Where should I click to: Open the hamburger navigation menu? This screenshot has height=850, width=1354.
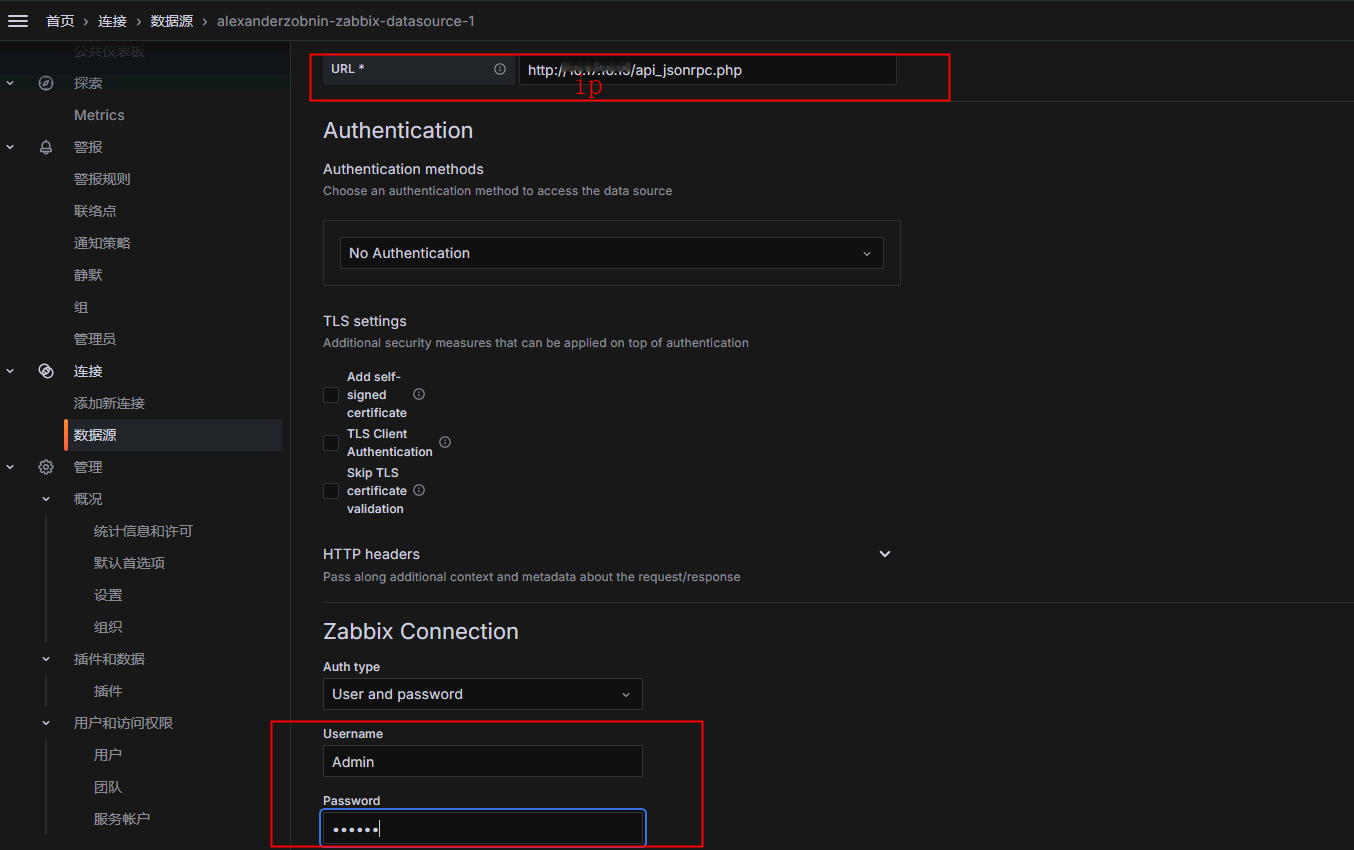tap(18, 20)
